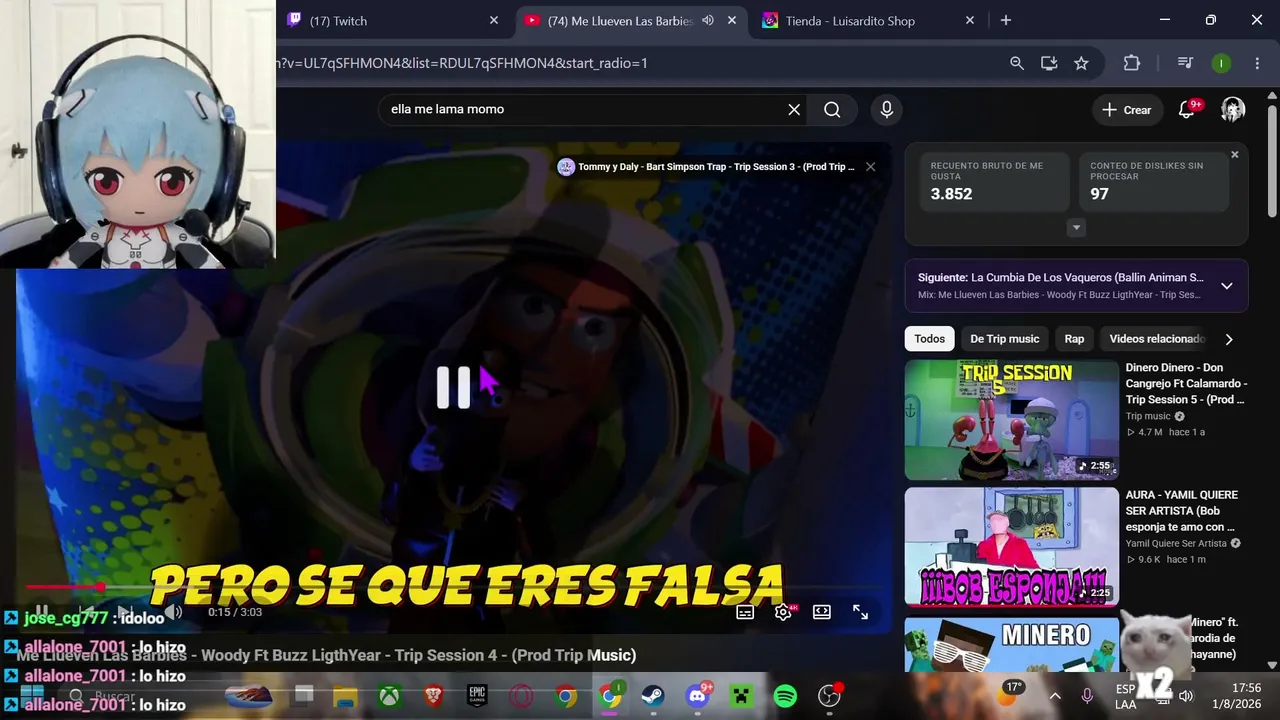Open the Opera browser taskbar icon

521,696
